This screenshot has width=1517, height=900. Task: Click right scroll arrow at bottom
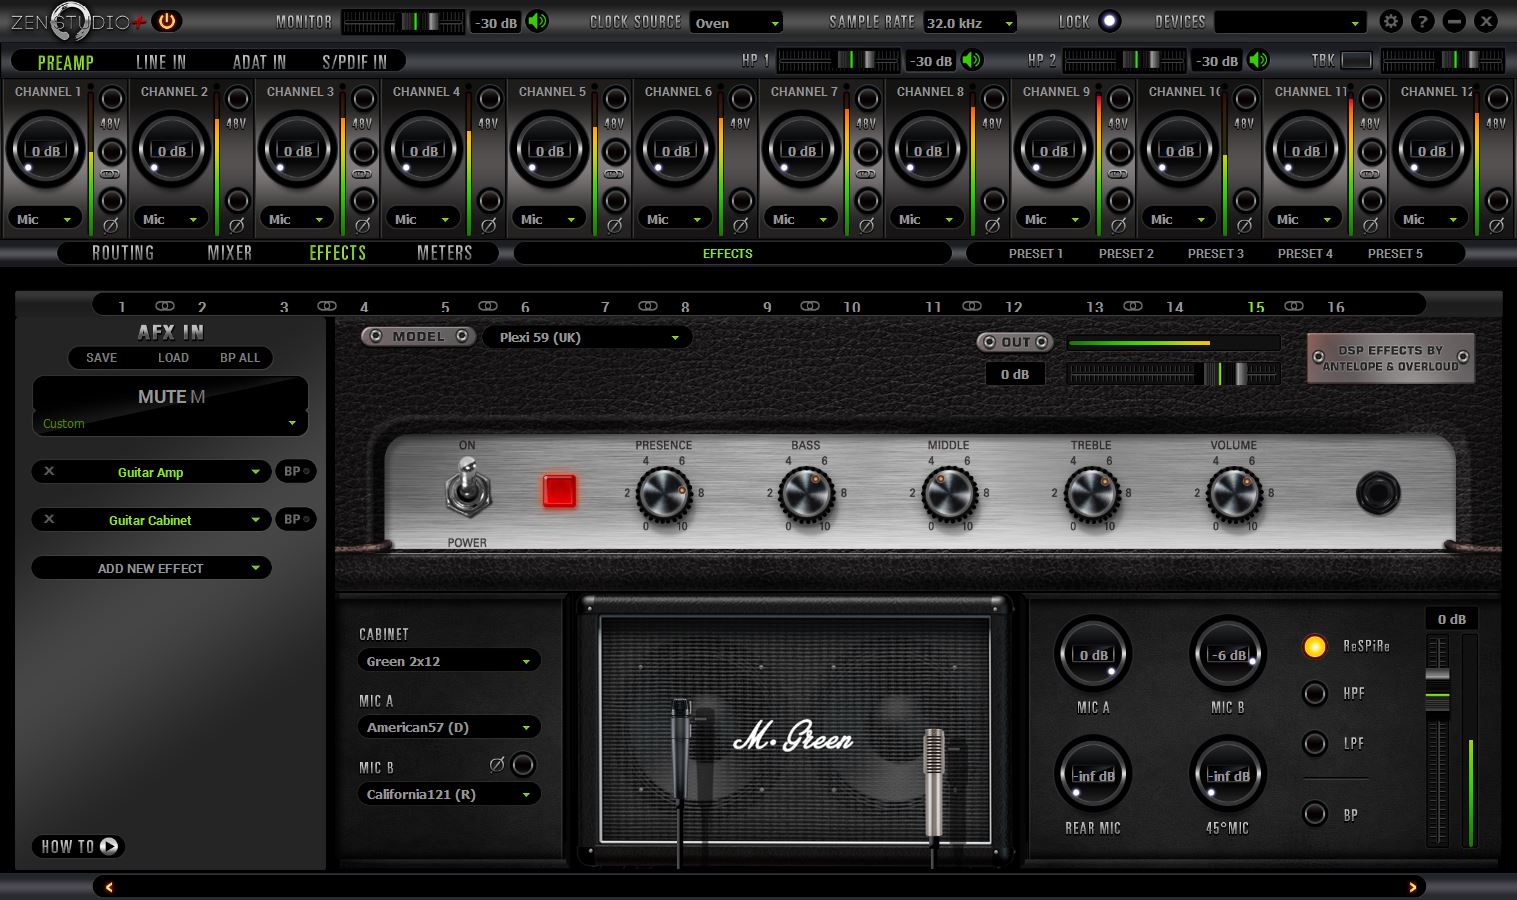tap(1413, 887)
